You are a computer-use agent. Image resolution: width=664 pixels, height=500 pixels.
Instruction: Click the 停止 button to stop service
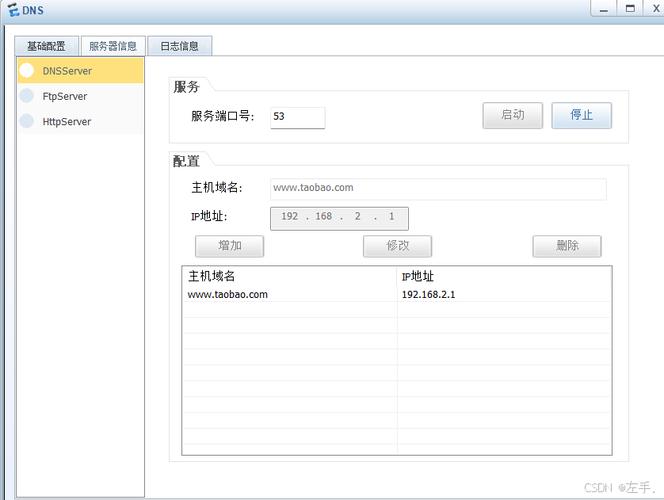(581, 115)
